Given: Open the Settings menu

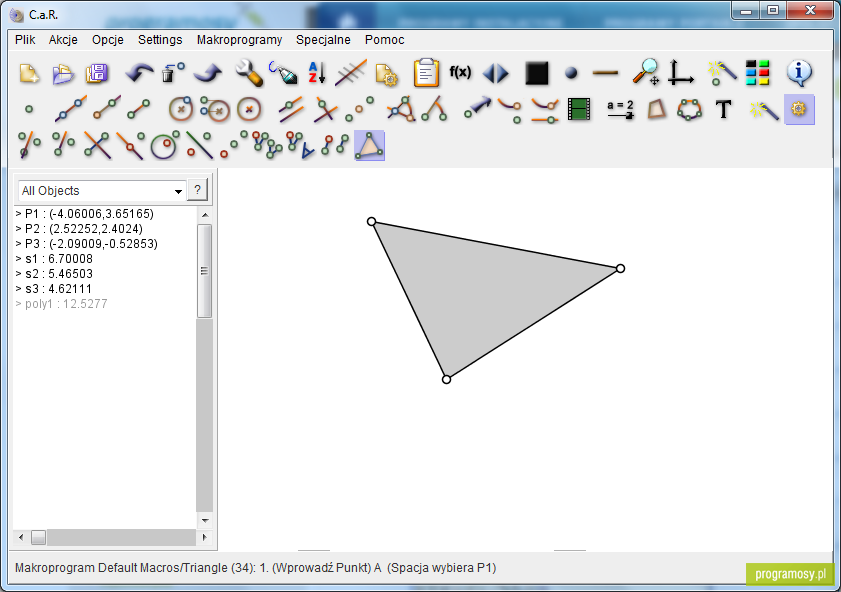Looking at the screenshot, I should [x=160, y=40].
